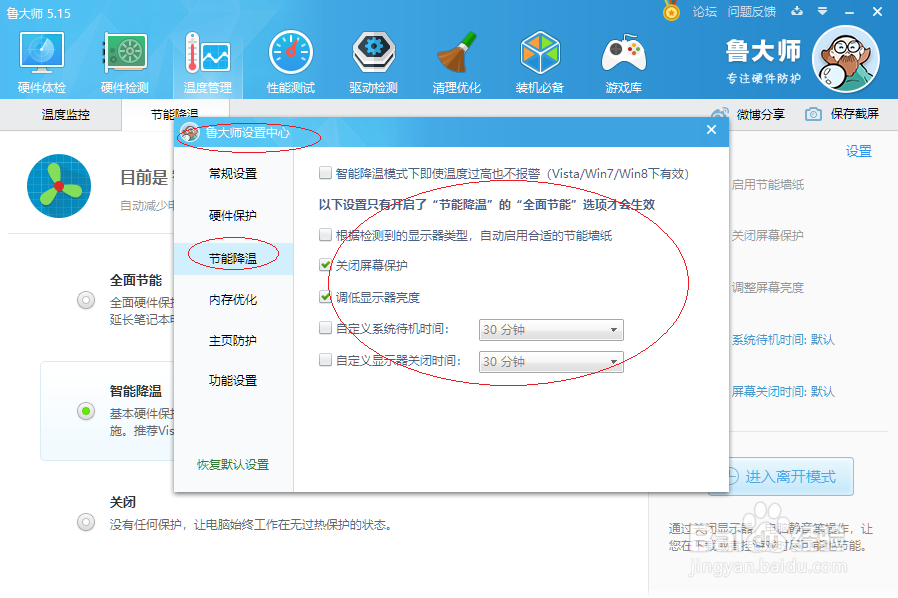Open 游戏库 game controller icon
Screen dimensions: 898x598
coord(623,53)
